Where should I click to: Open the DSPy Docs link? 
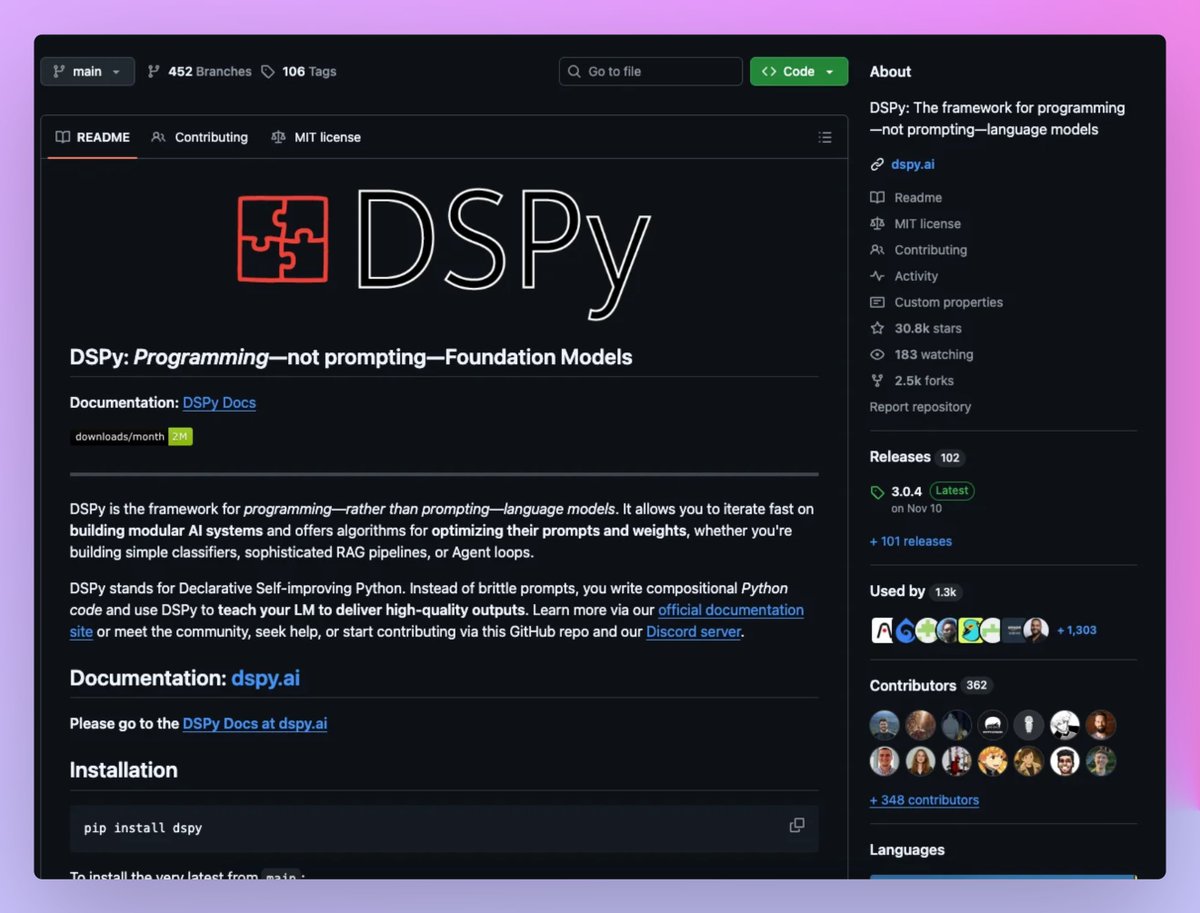click(x=219, y=402)
